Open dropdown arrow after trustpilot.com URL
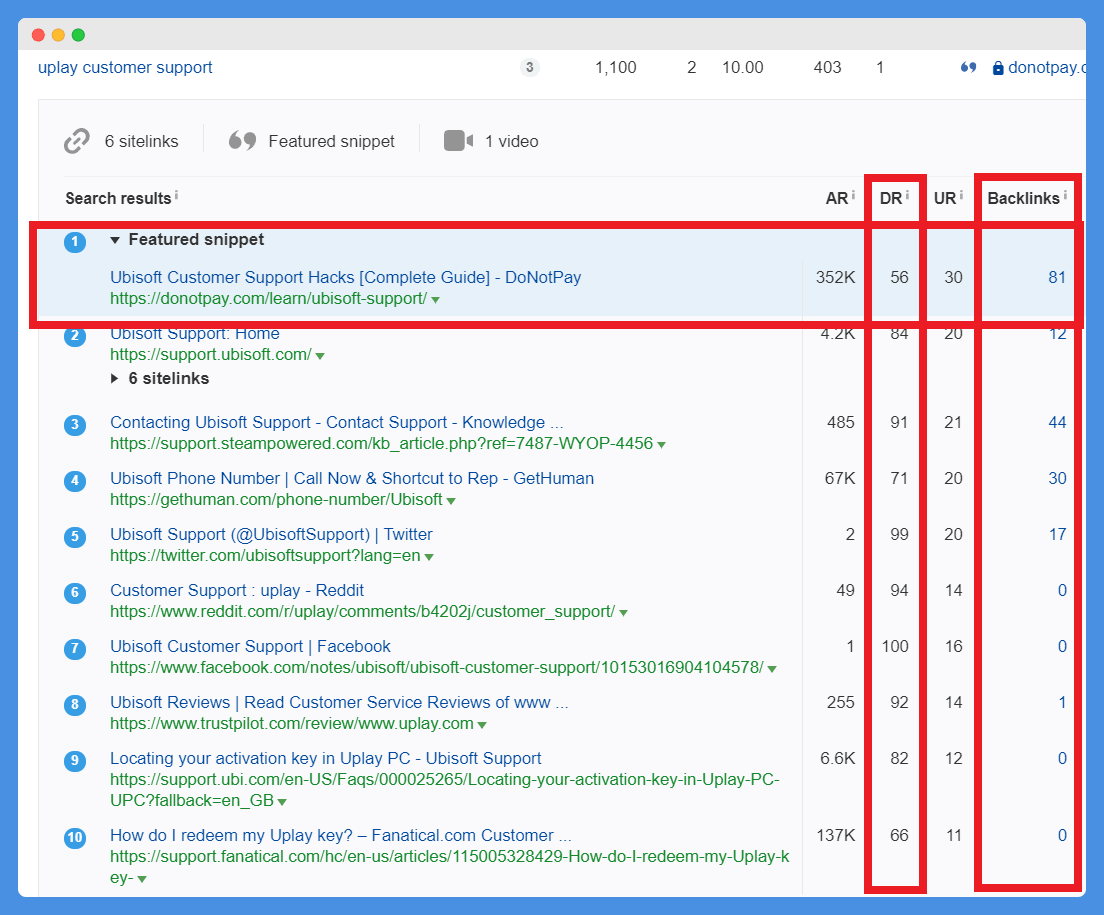This screenshot has width=1104, height=915. pos(482,725)
